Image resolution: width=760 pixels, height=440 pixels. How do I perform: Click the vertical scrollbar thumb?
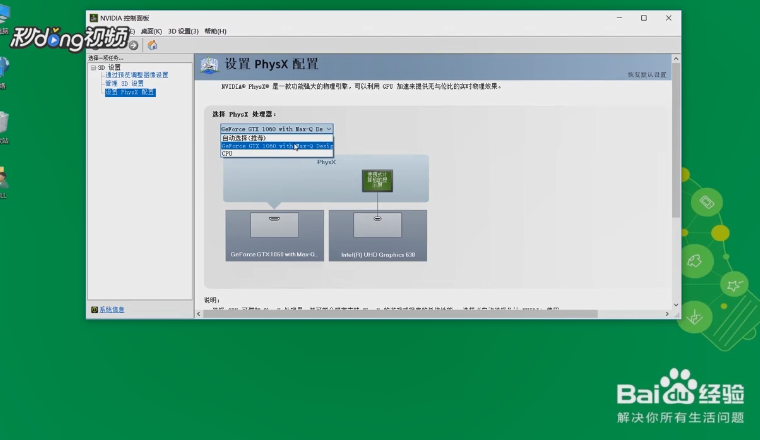click(676, 140)
